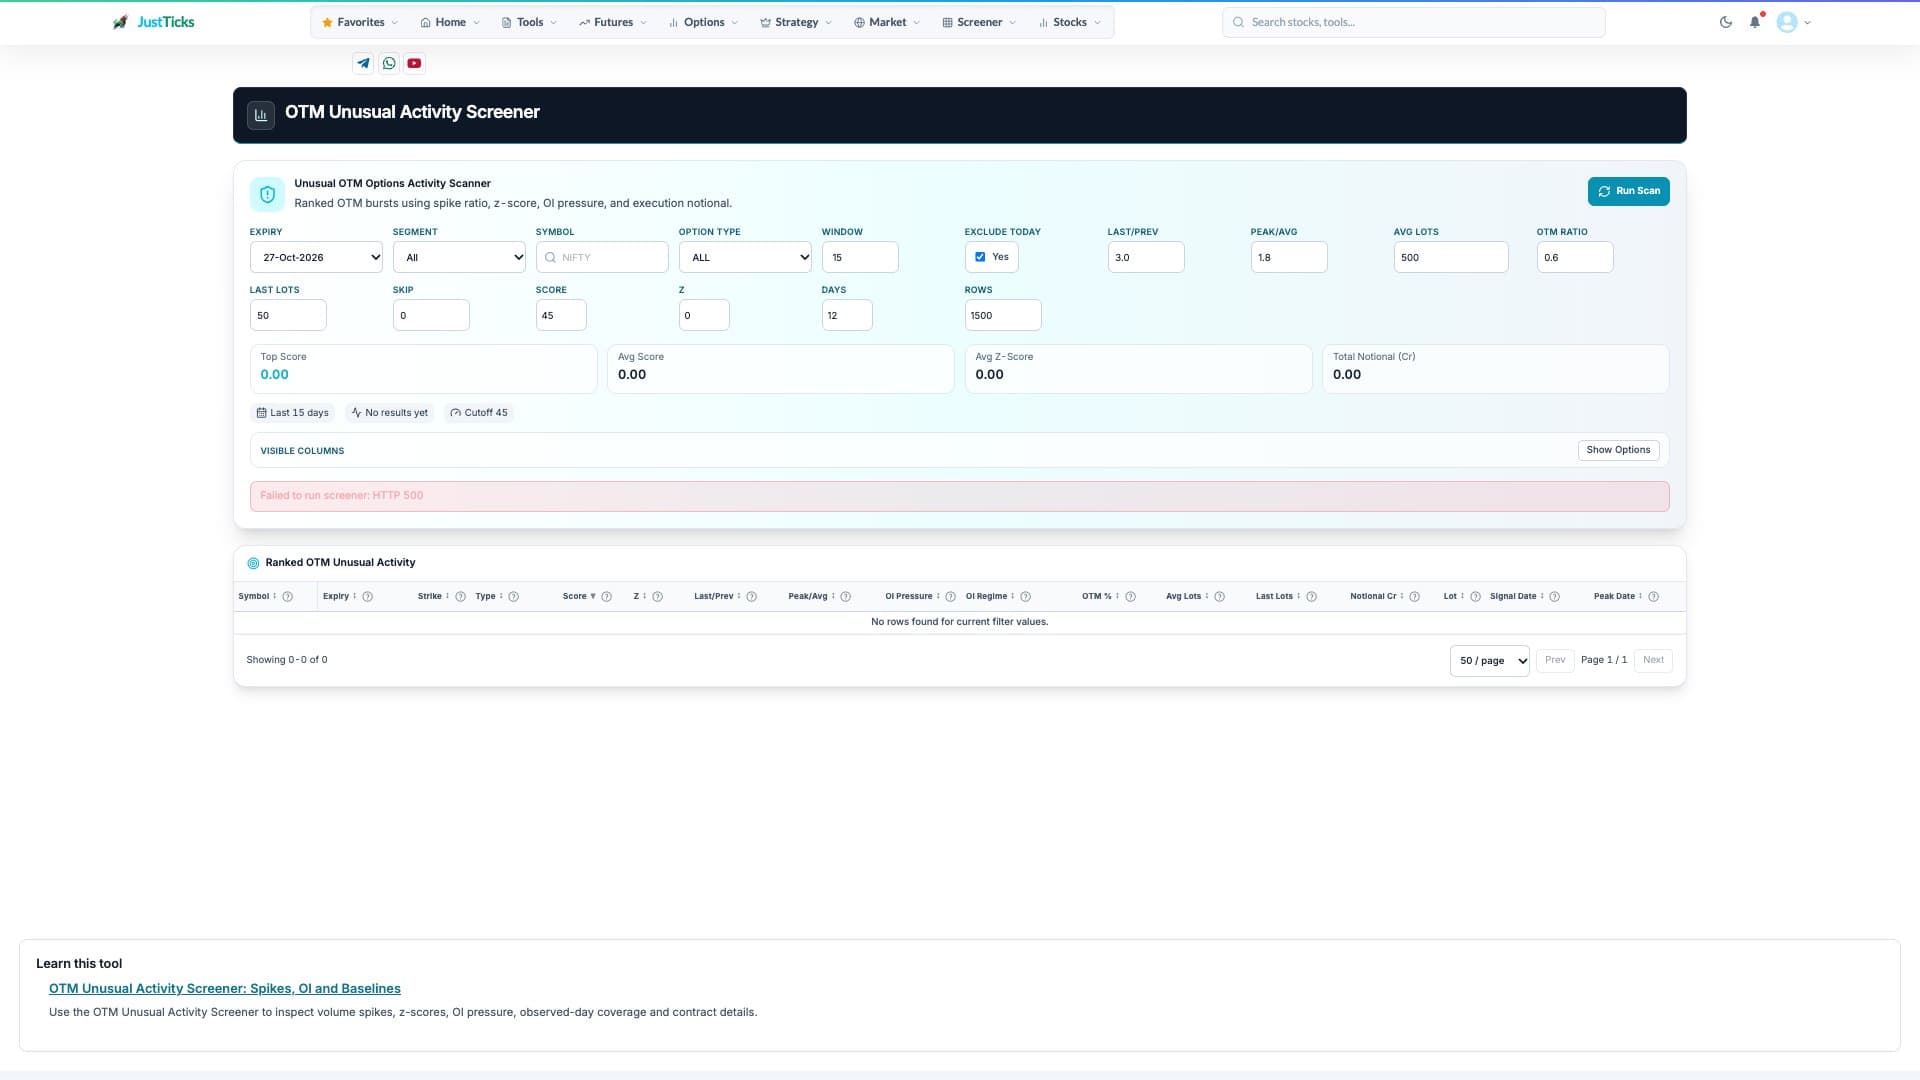Uncheck the Exclude Today Yes checkbox
The height and width of the screenshot is (1080, 1920).
point(980,257)
